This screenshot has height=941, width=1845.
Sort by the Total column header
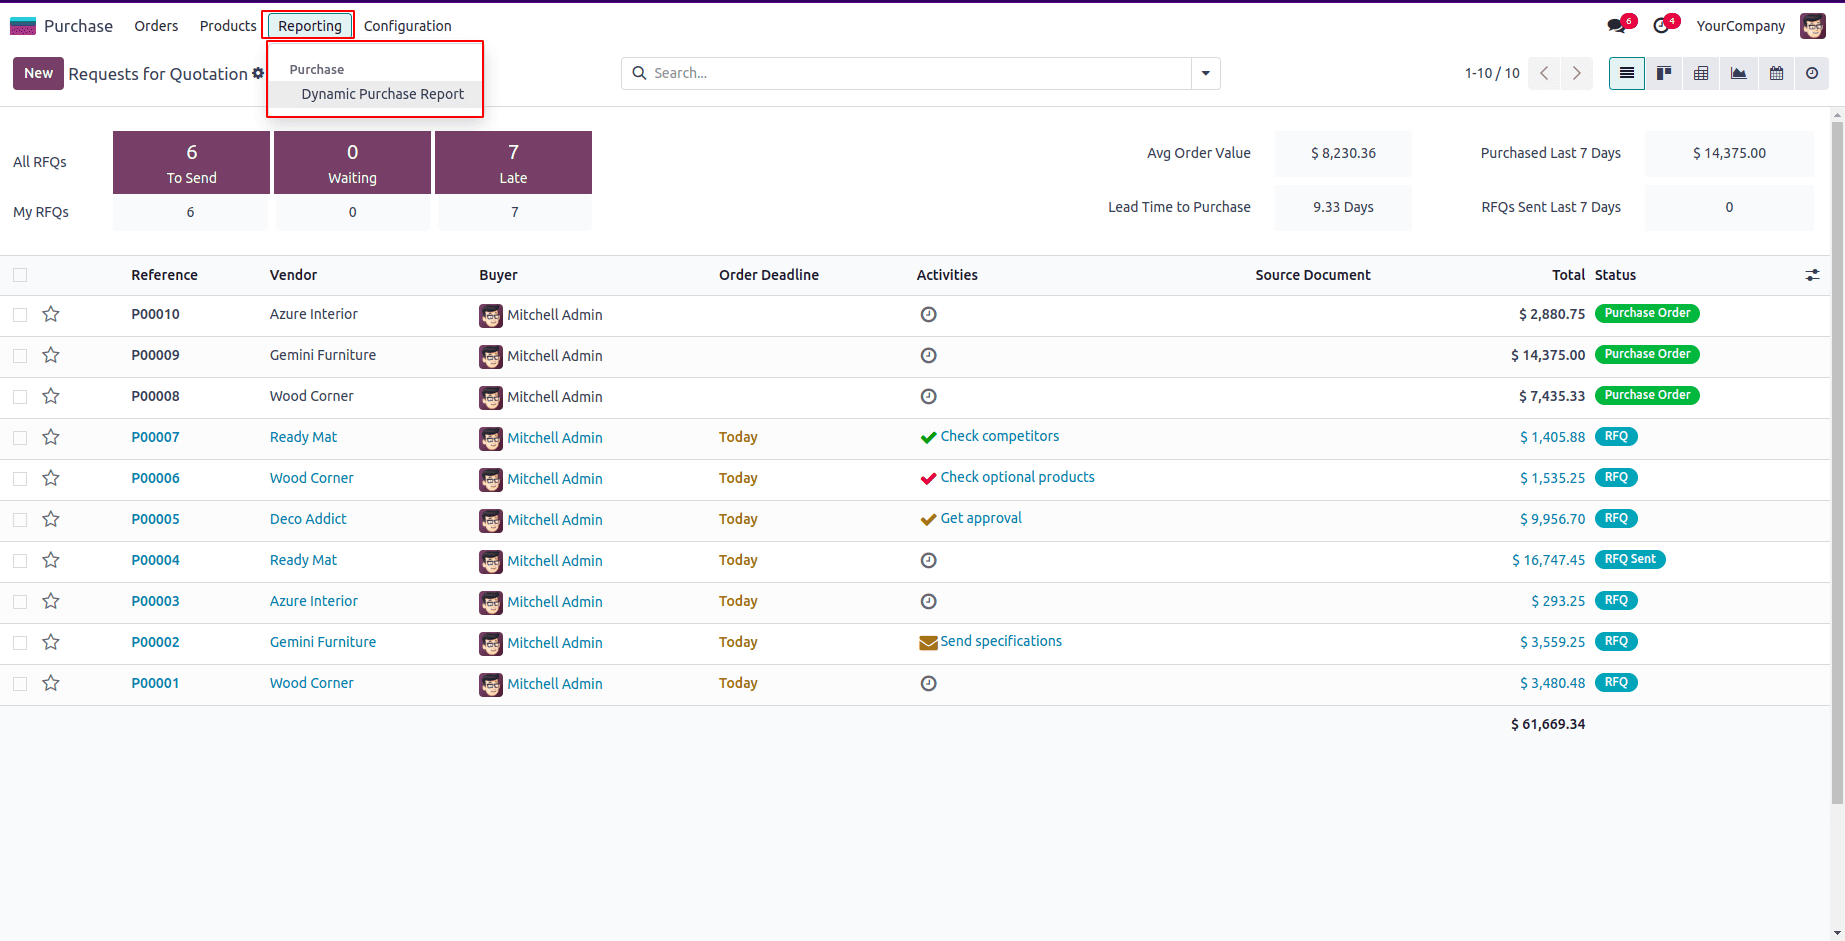point(1568,275)
